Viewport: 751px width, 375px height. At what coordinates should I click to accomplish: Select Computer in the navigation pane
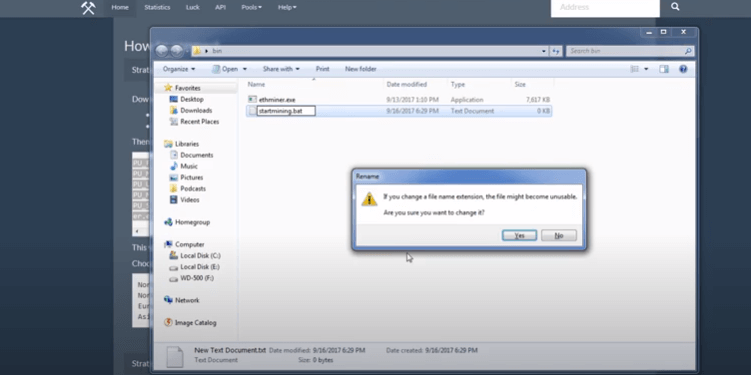tap(190, 244)
